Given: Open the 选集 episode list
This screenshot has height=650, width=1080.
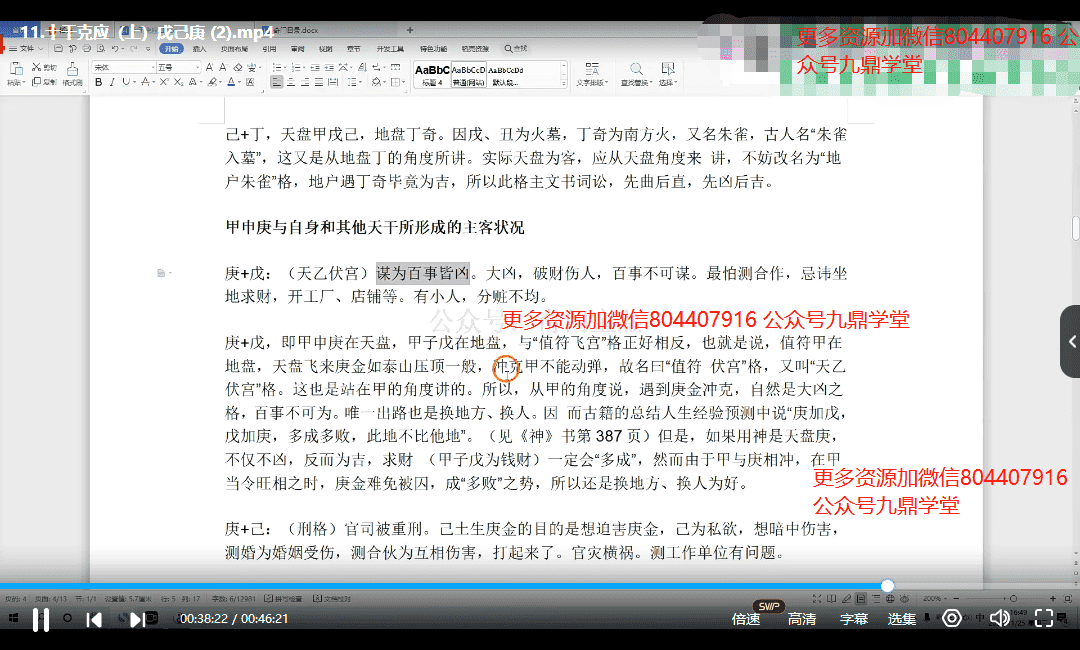Looking at the screenshot, I should pos(902,619).
